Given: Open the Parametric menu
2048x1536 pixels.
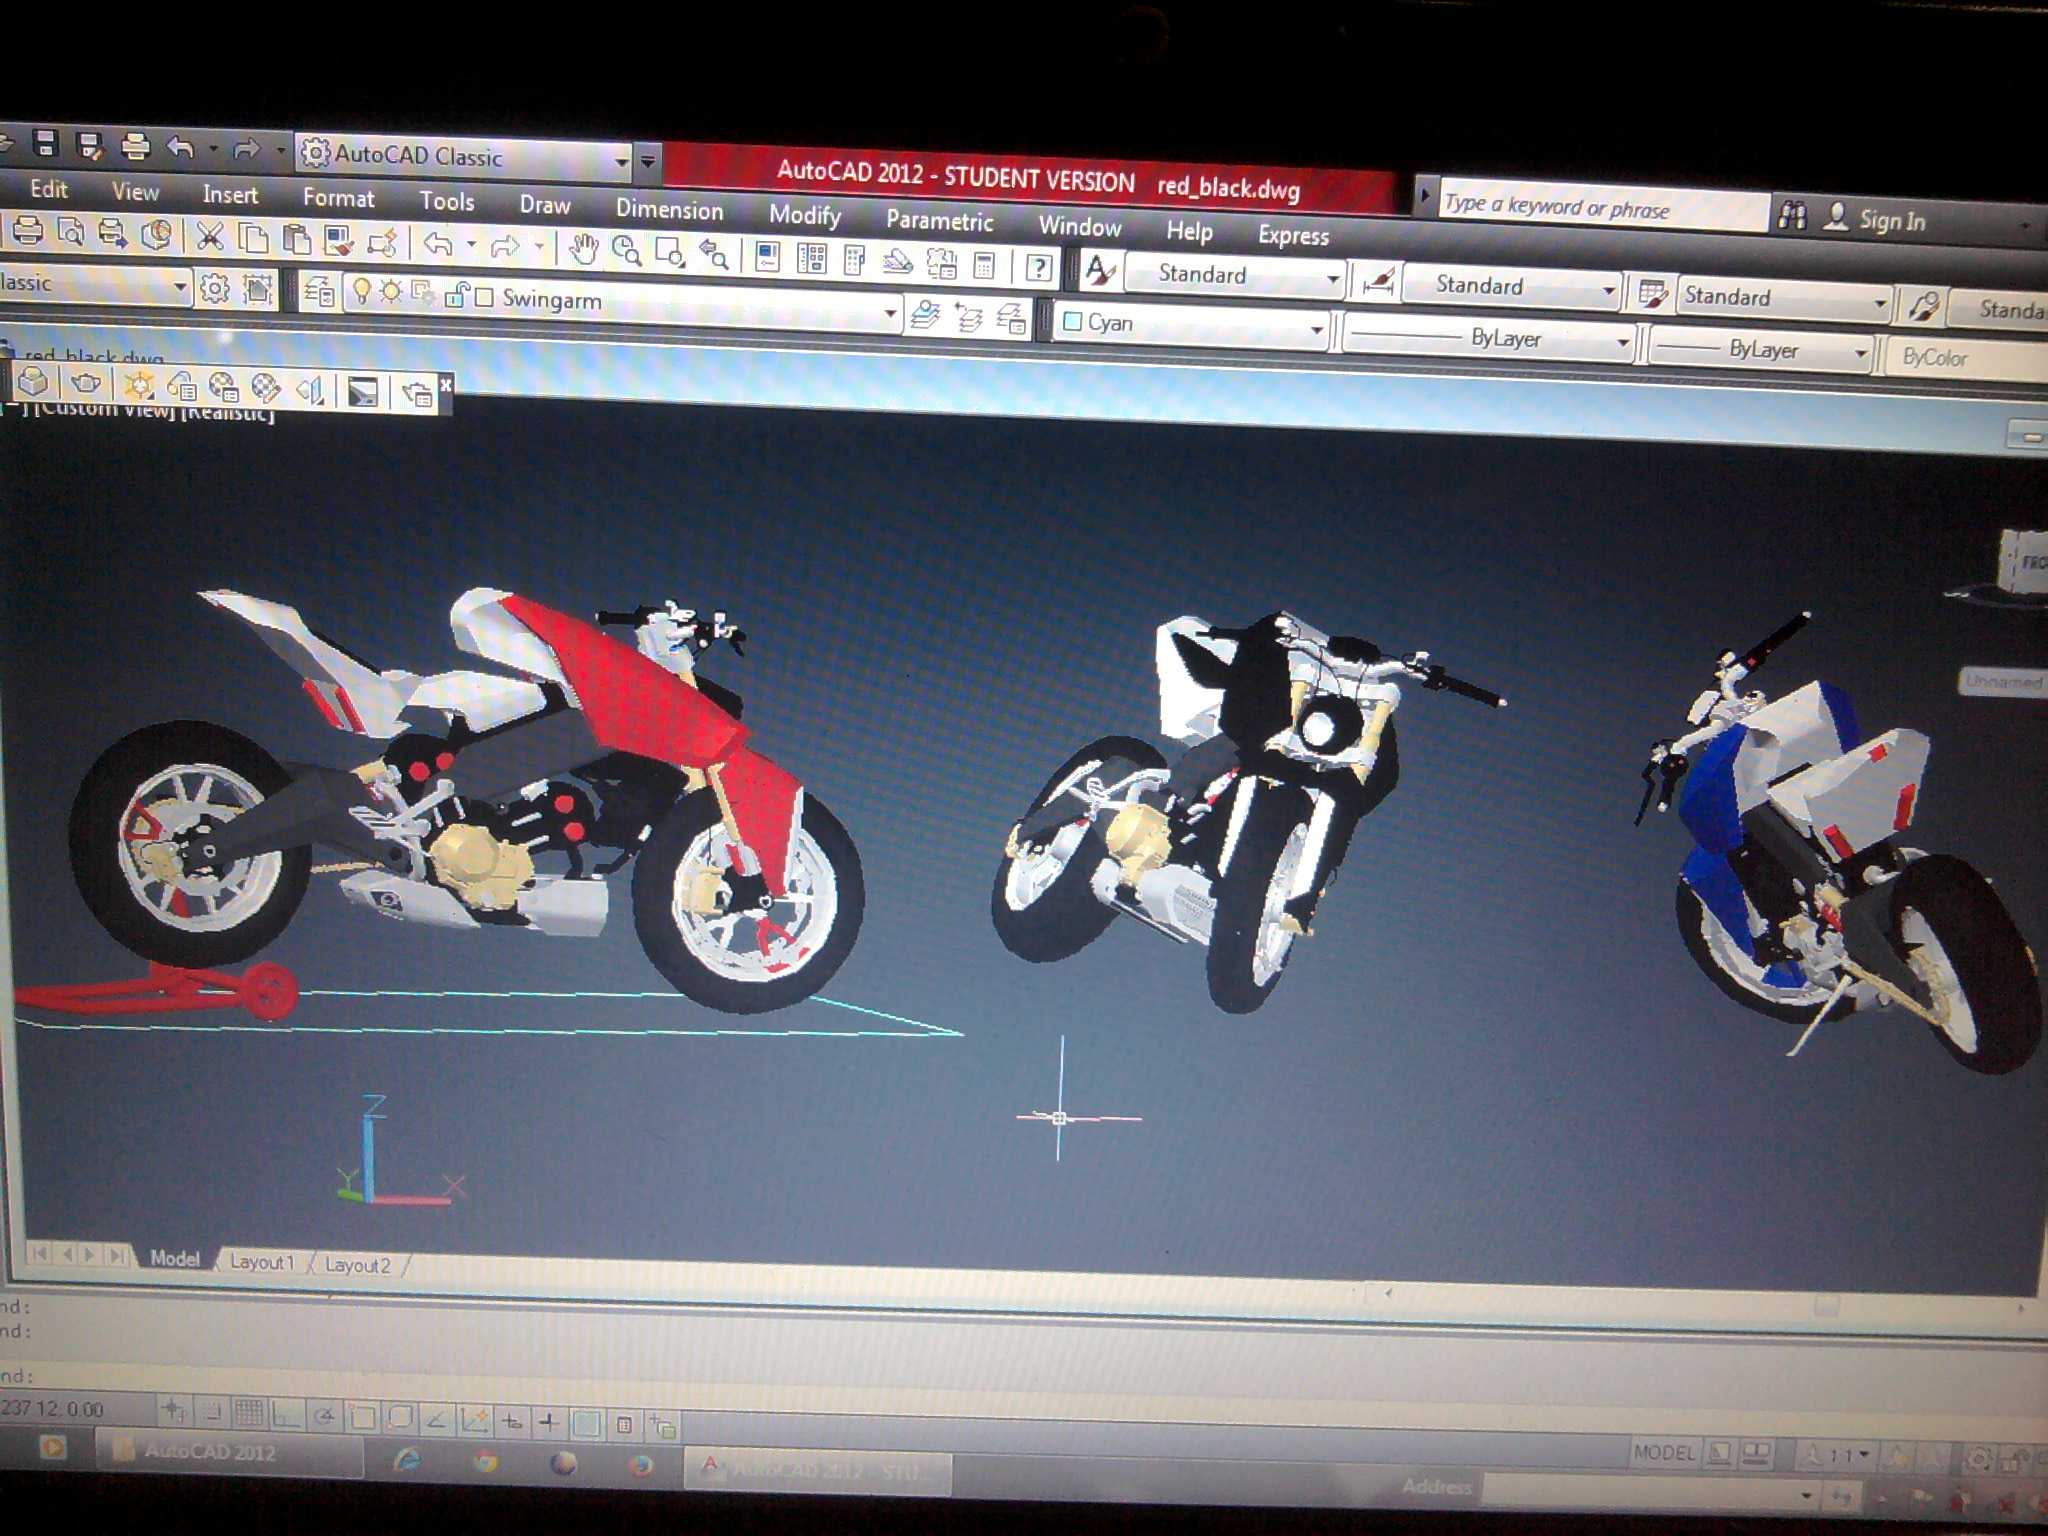Looking at the screenshot, I should pos(939,221).
